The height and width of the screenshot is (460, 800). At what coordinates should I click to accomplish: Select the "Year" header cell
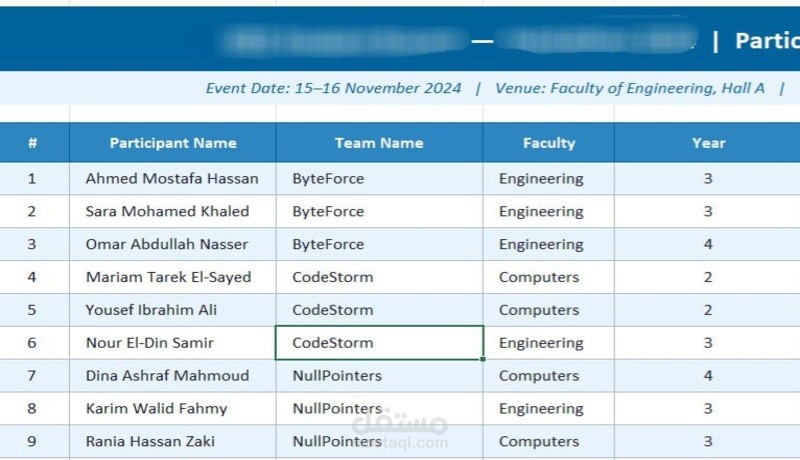click(708, 143)
